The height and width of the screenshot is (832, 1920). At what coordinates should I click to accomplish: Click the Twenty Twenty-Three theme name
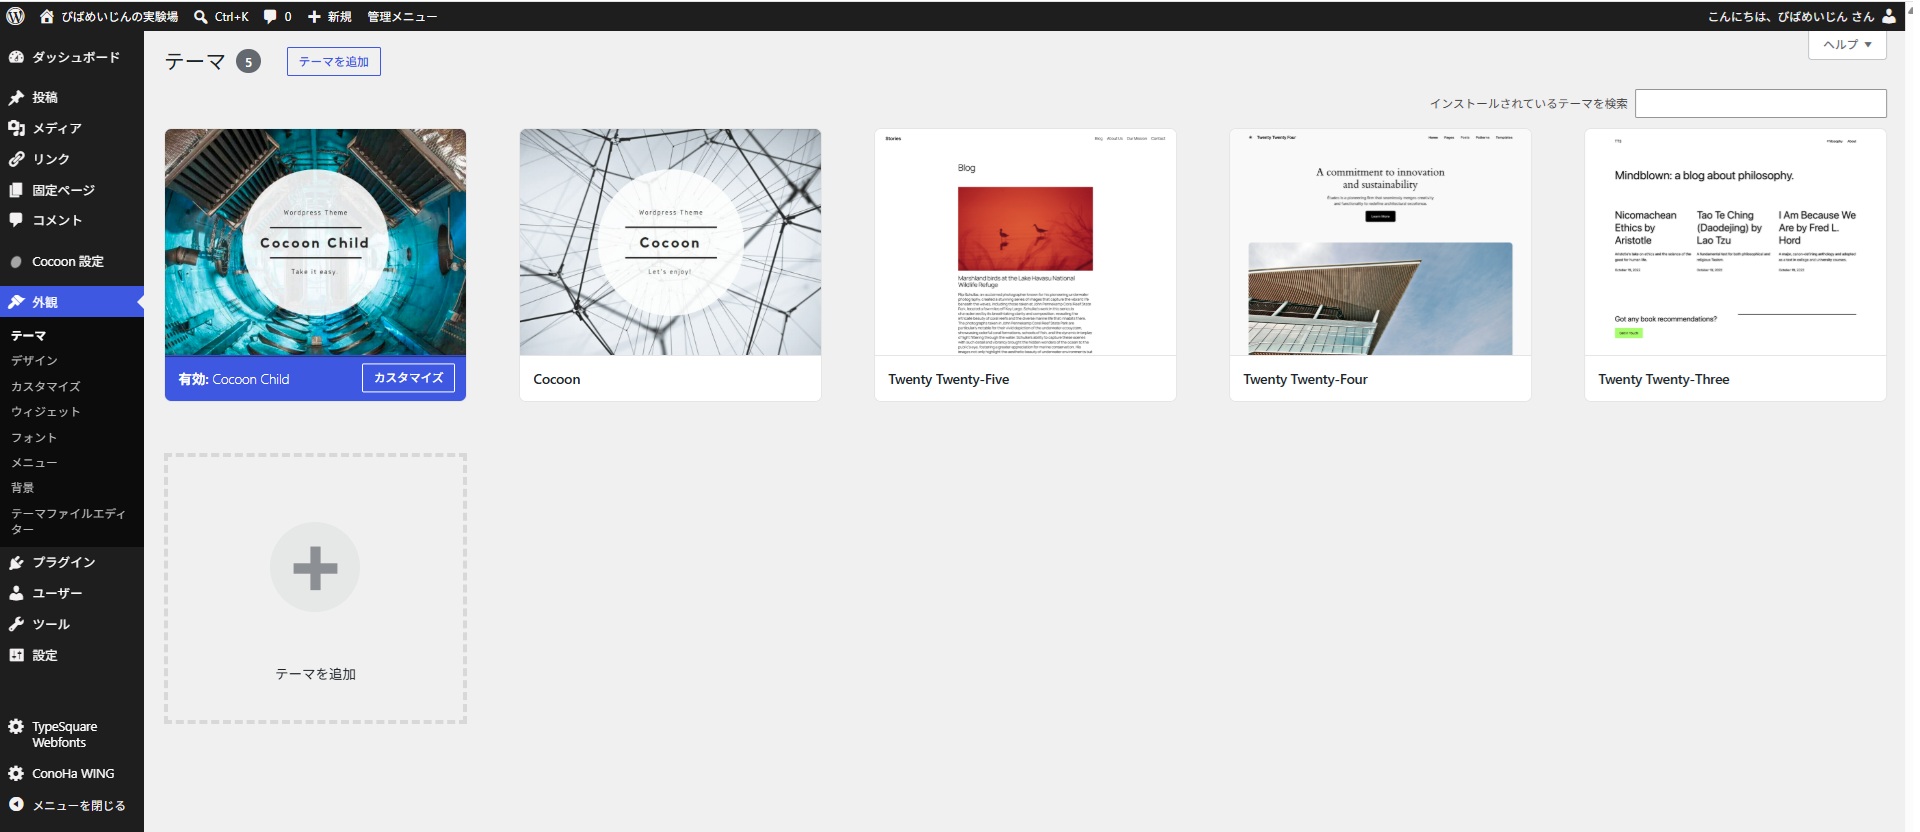[x=1664, y=380]
